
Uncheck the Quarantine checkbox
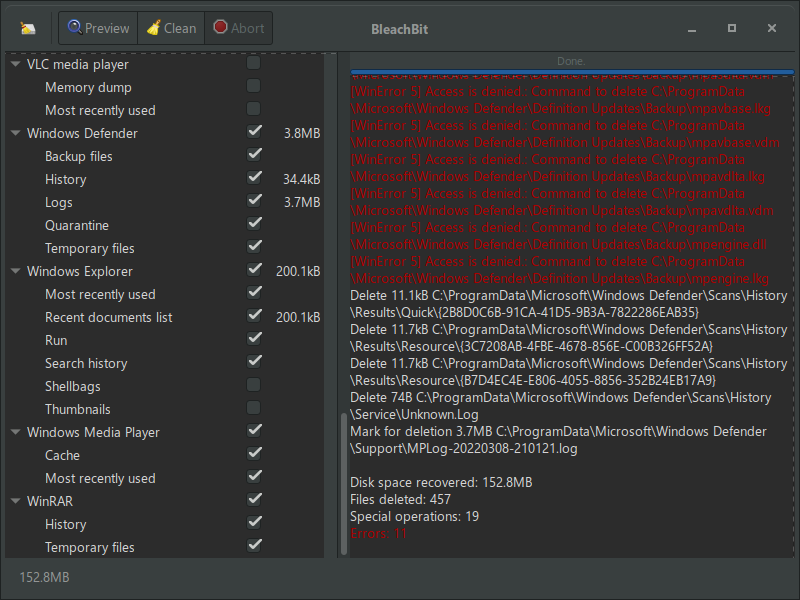coord(254,223)
